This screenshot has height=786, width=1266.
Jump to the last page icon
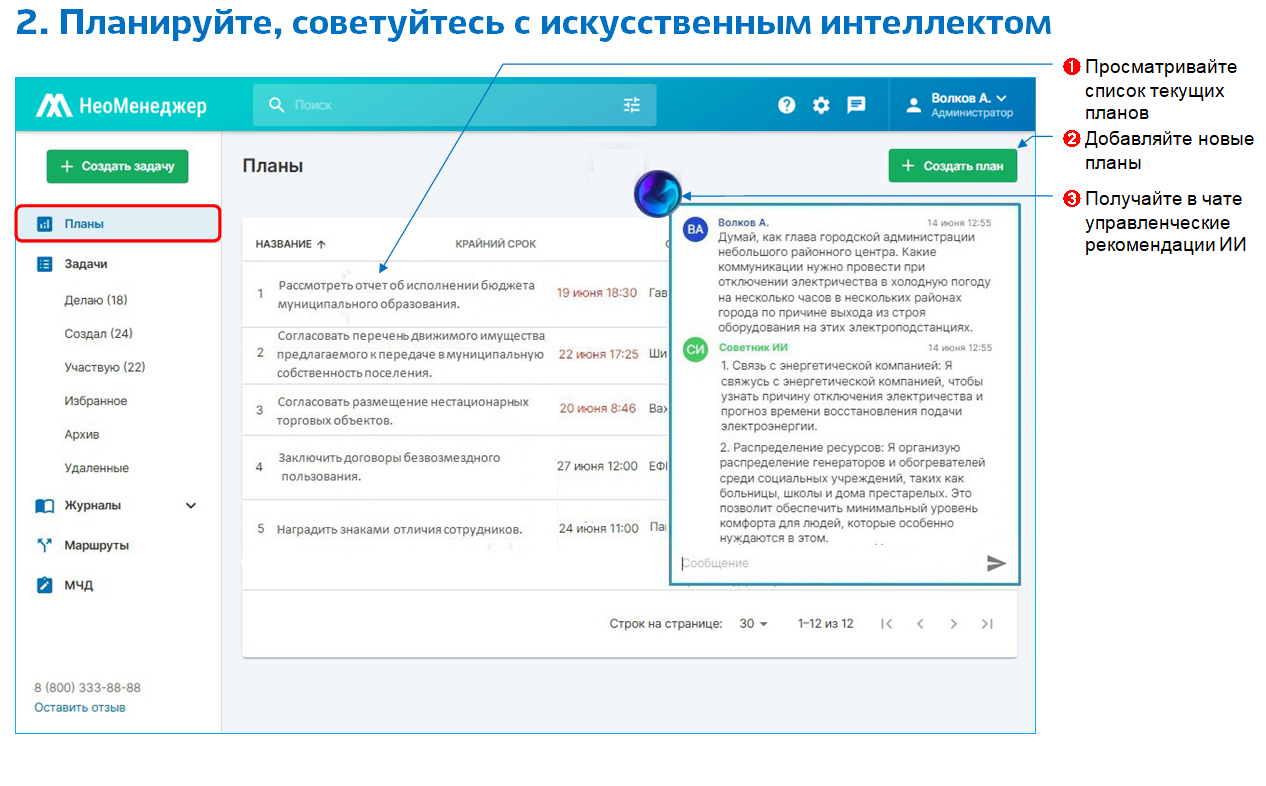click(x=987, y=624)
